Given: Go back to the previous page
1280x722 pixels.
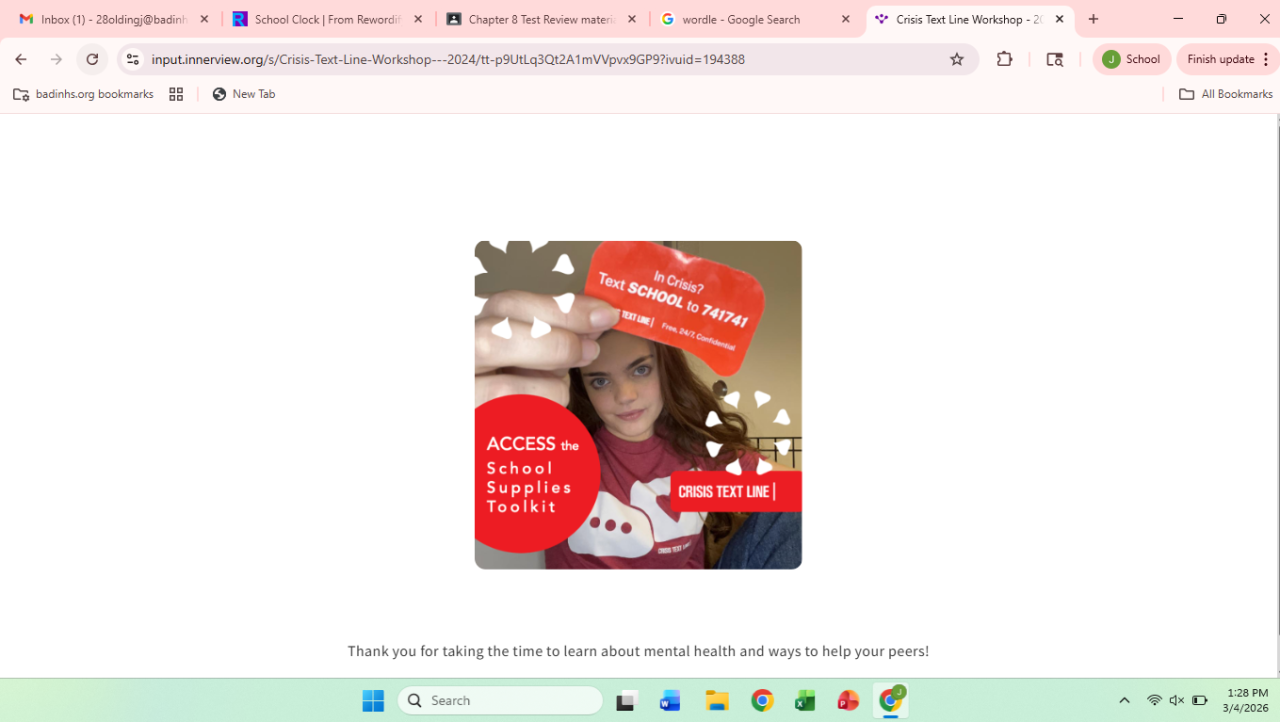Looking at the screenshot, I should (x=21, y=59).
